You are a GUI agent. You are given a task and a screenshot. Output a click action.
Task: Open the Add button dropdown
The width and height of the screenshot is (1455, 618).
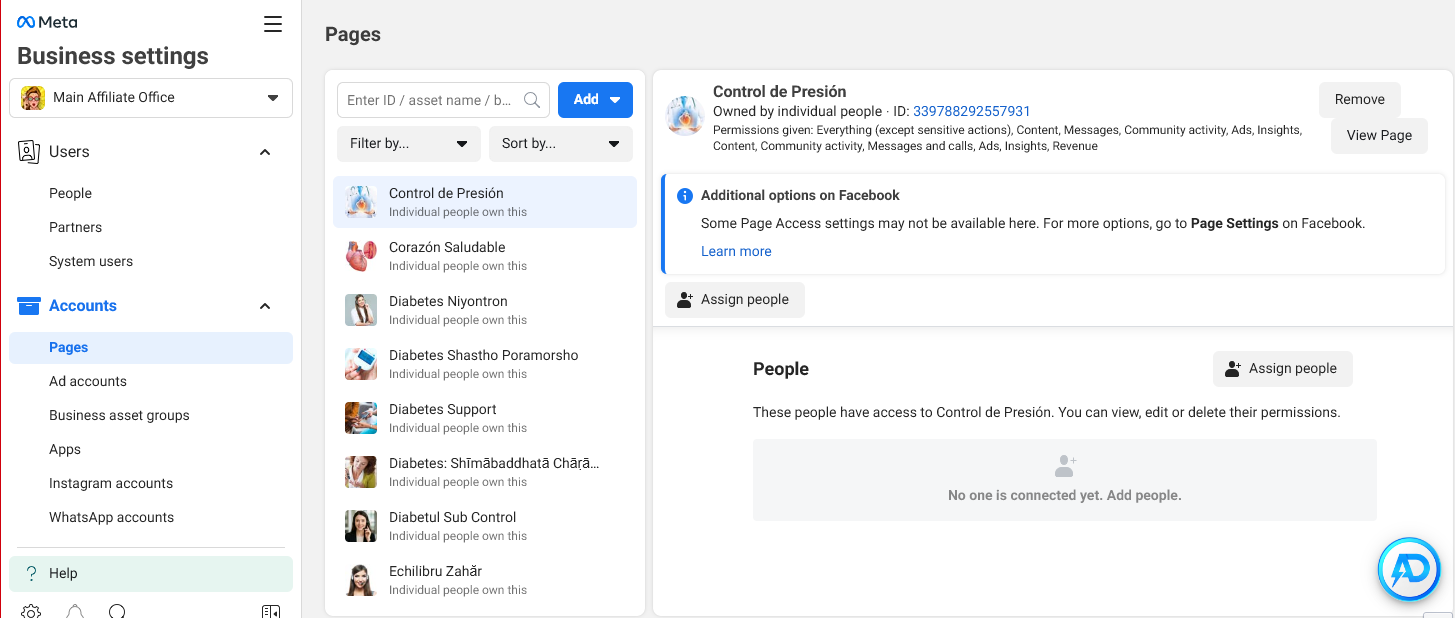click(595, 100)
